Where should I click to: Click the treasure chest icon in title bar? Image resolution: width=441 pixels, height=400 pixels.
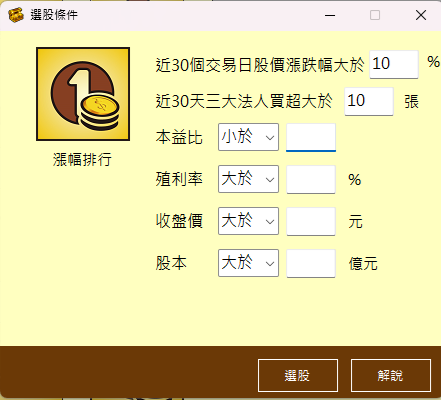click(16, 15)
